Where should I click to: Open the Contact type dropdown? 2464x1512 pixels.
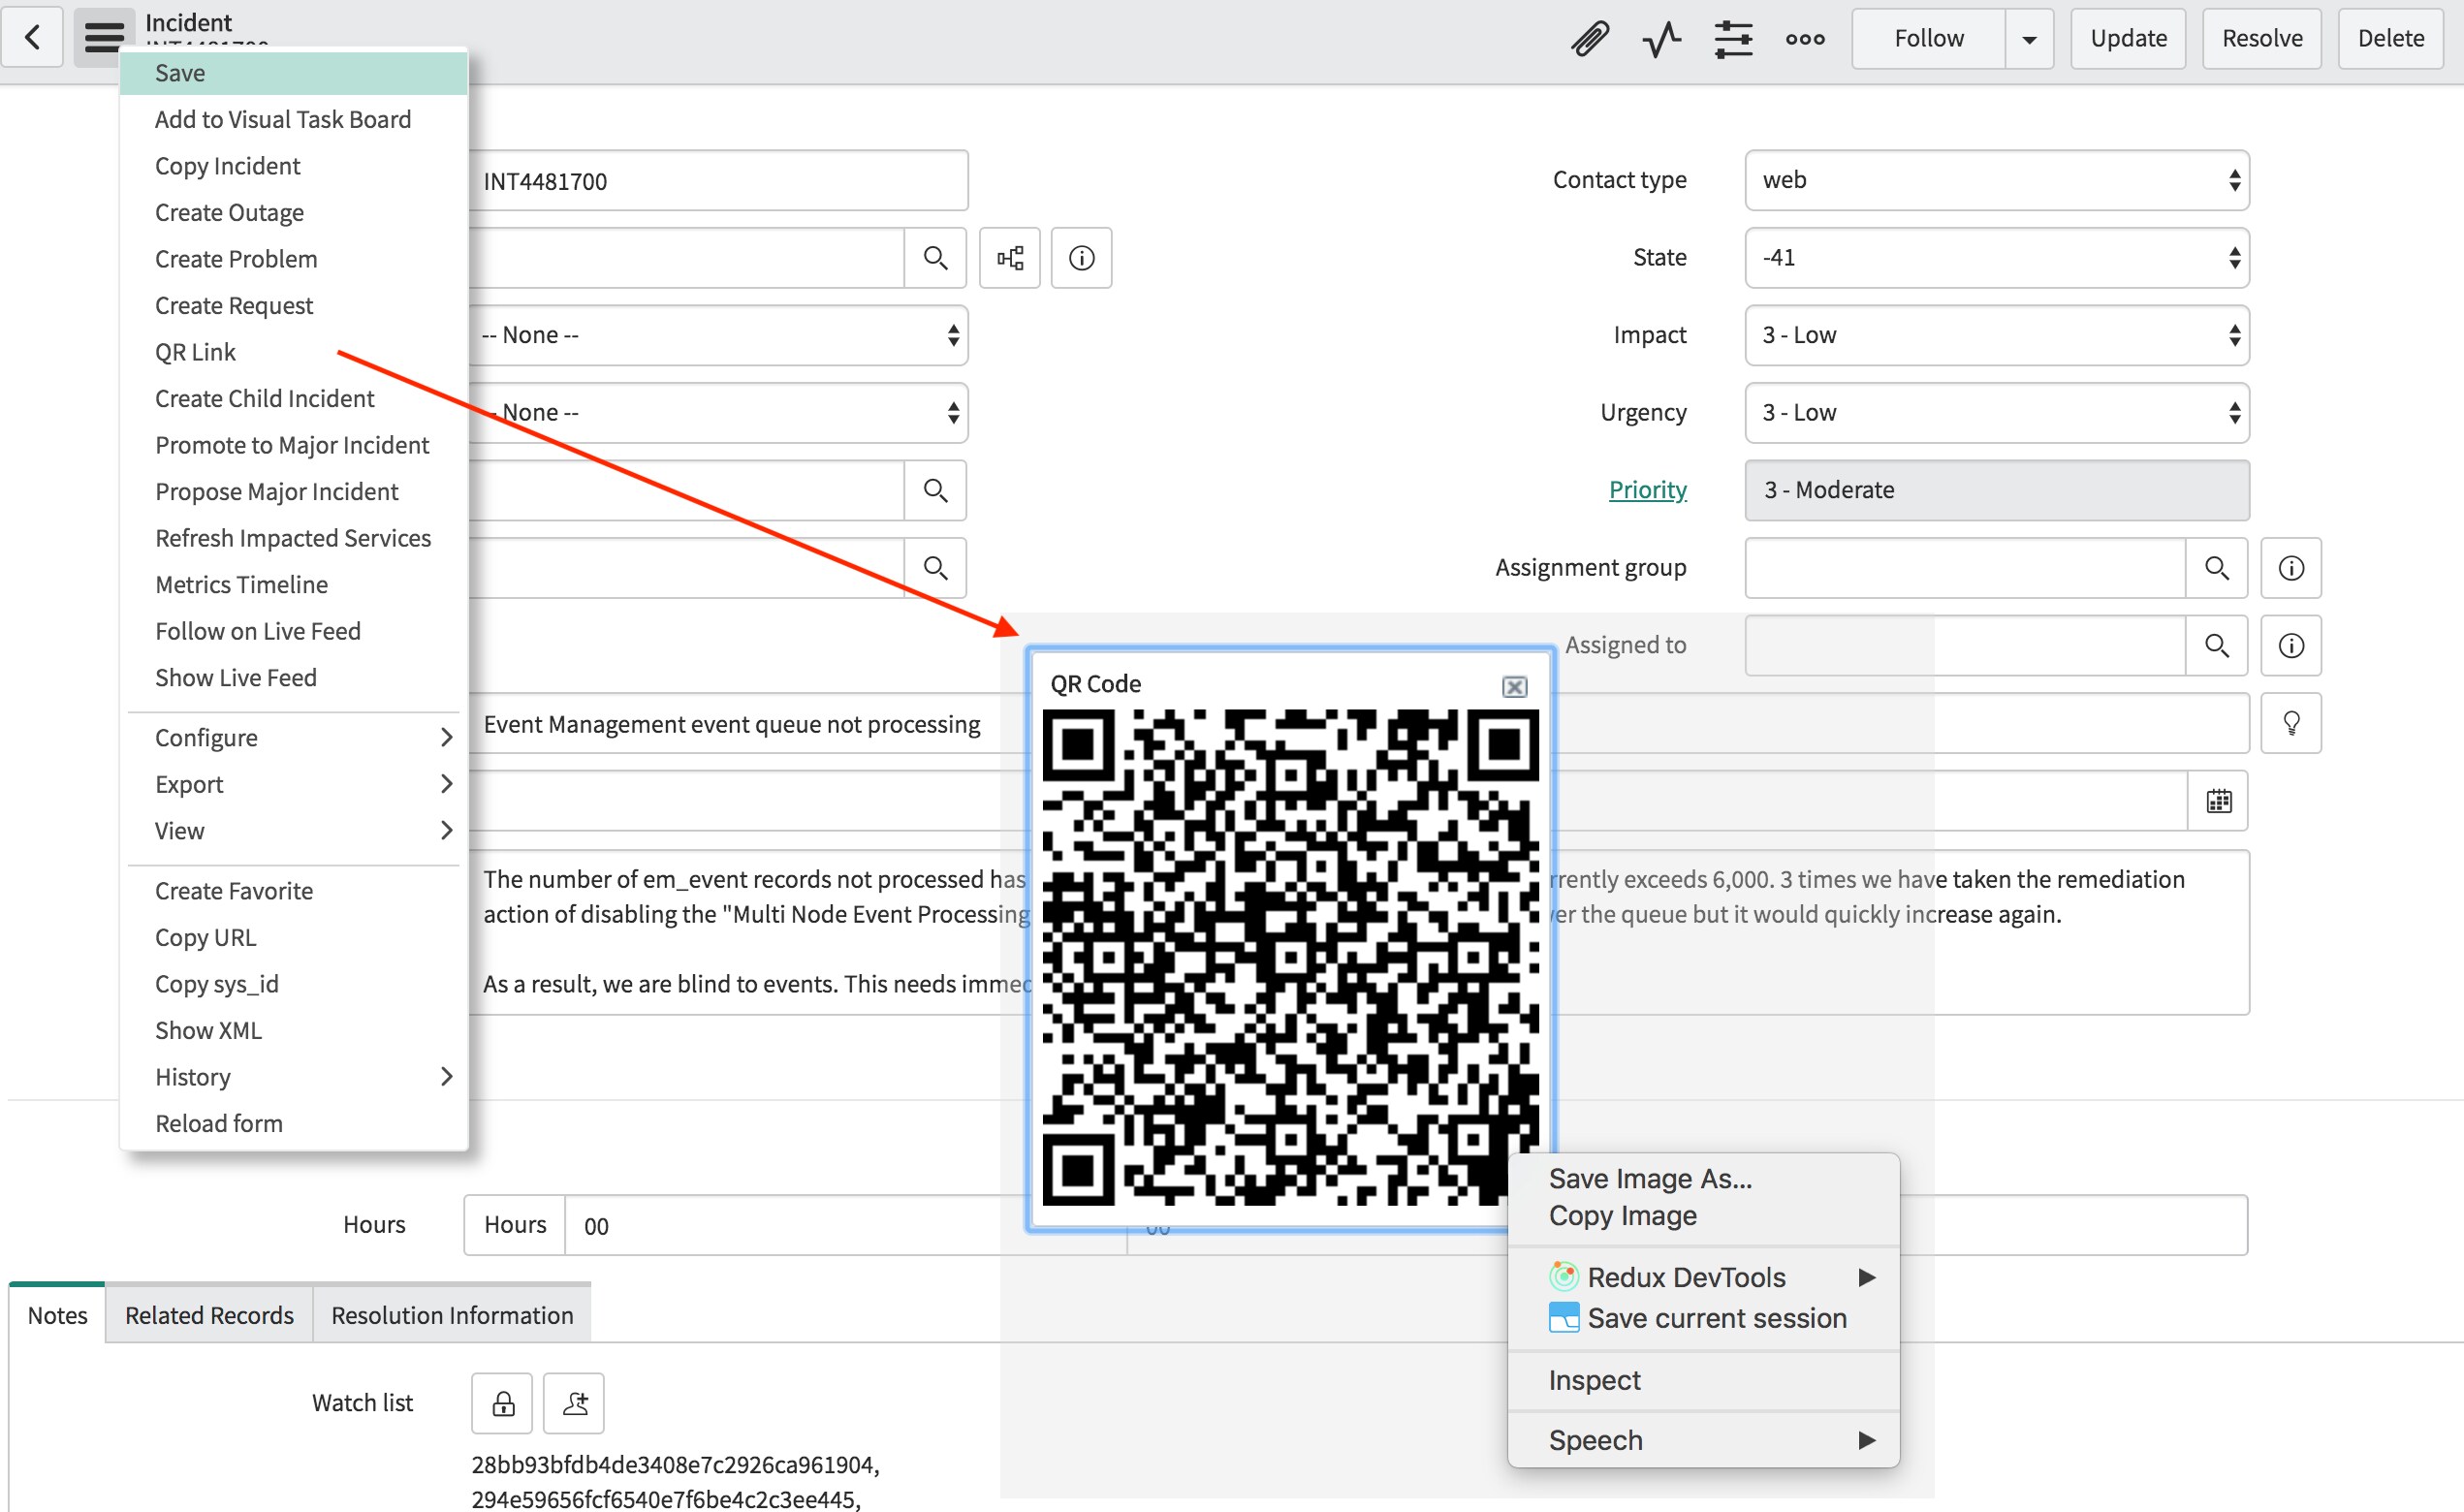(x=1997, y=180)
